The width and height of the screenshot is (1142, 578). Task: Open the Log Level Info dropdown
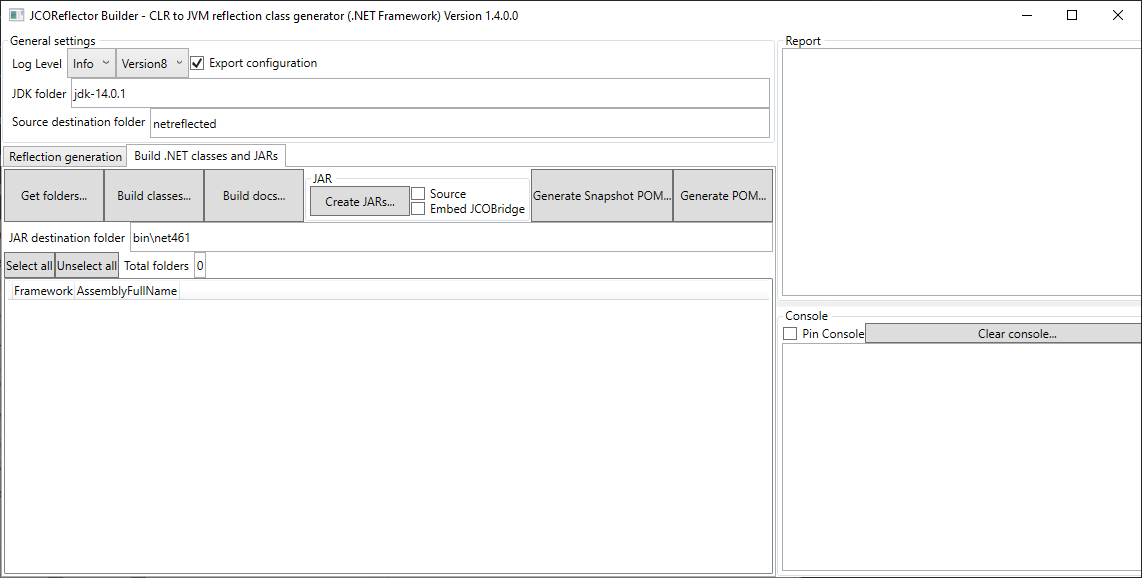pos(91,63)
